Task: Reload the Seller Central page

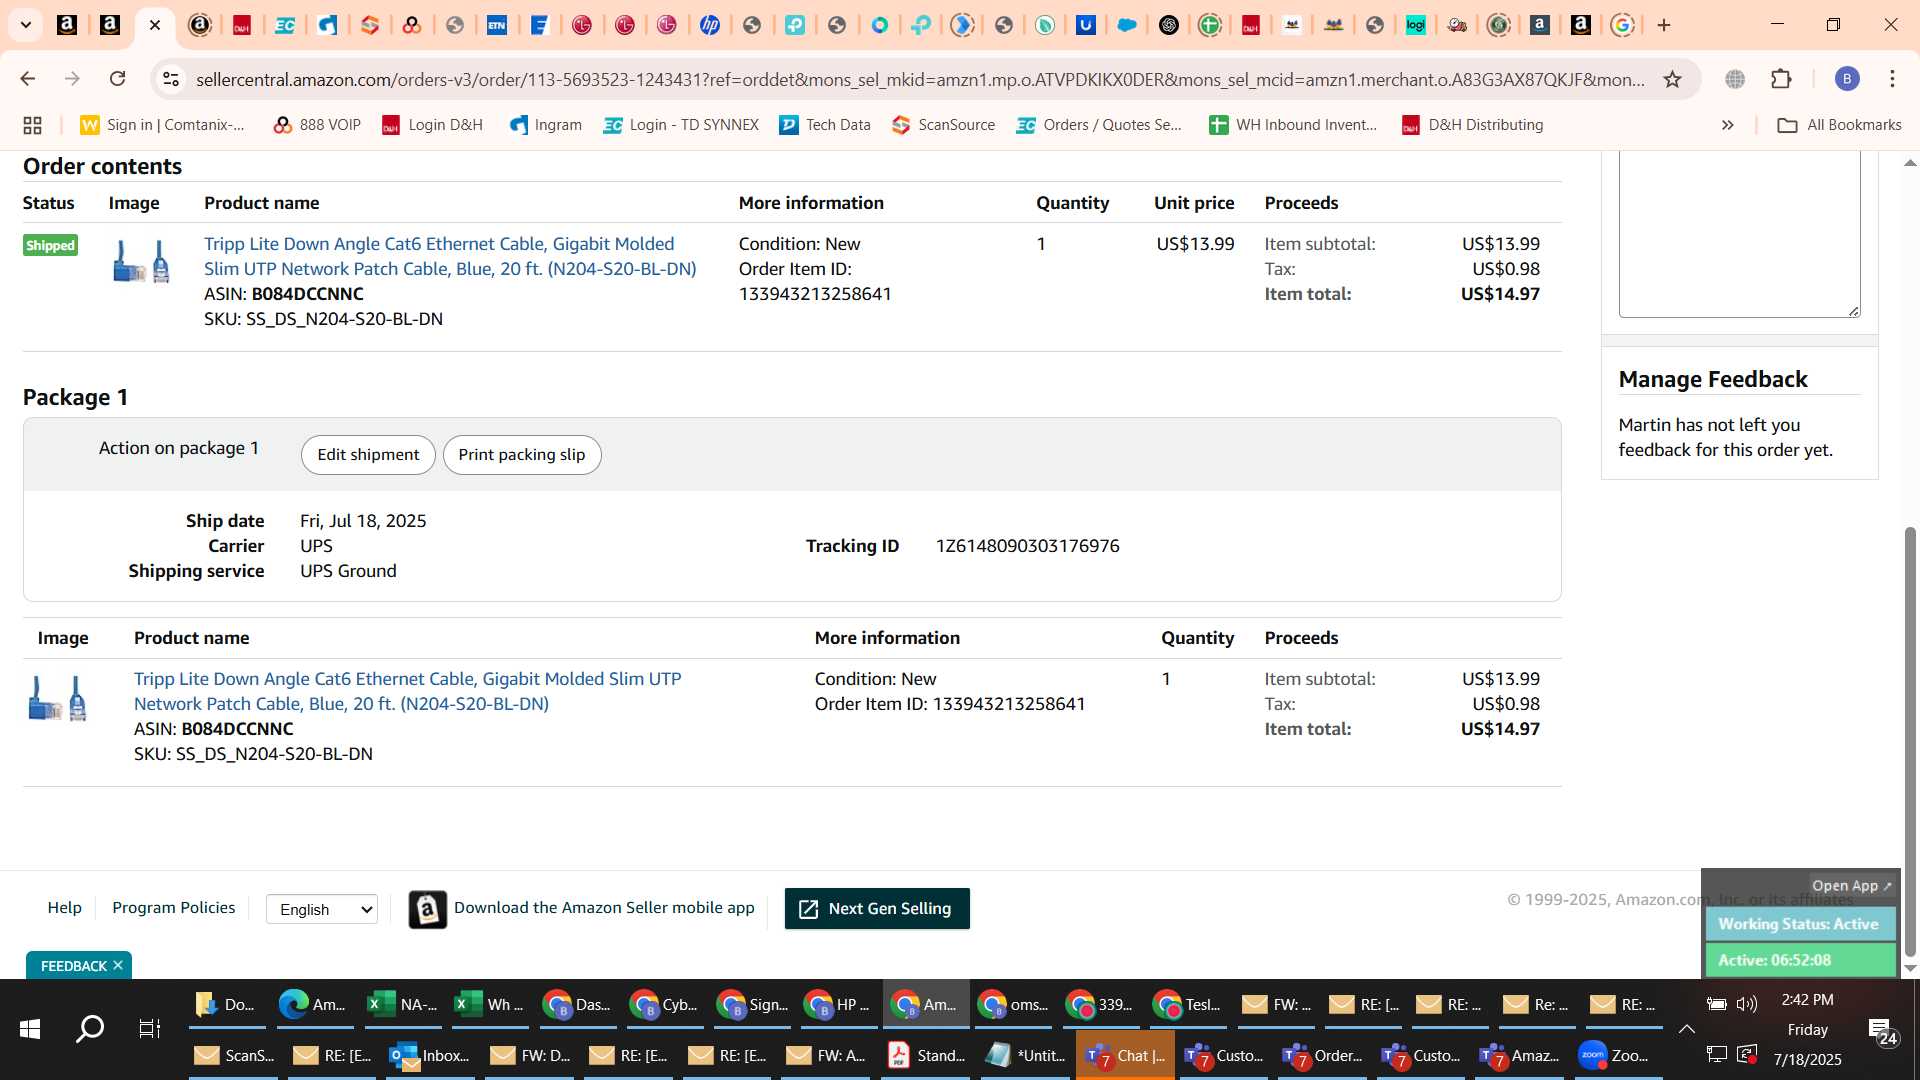Action: click(118, 79)
